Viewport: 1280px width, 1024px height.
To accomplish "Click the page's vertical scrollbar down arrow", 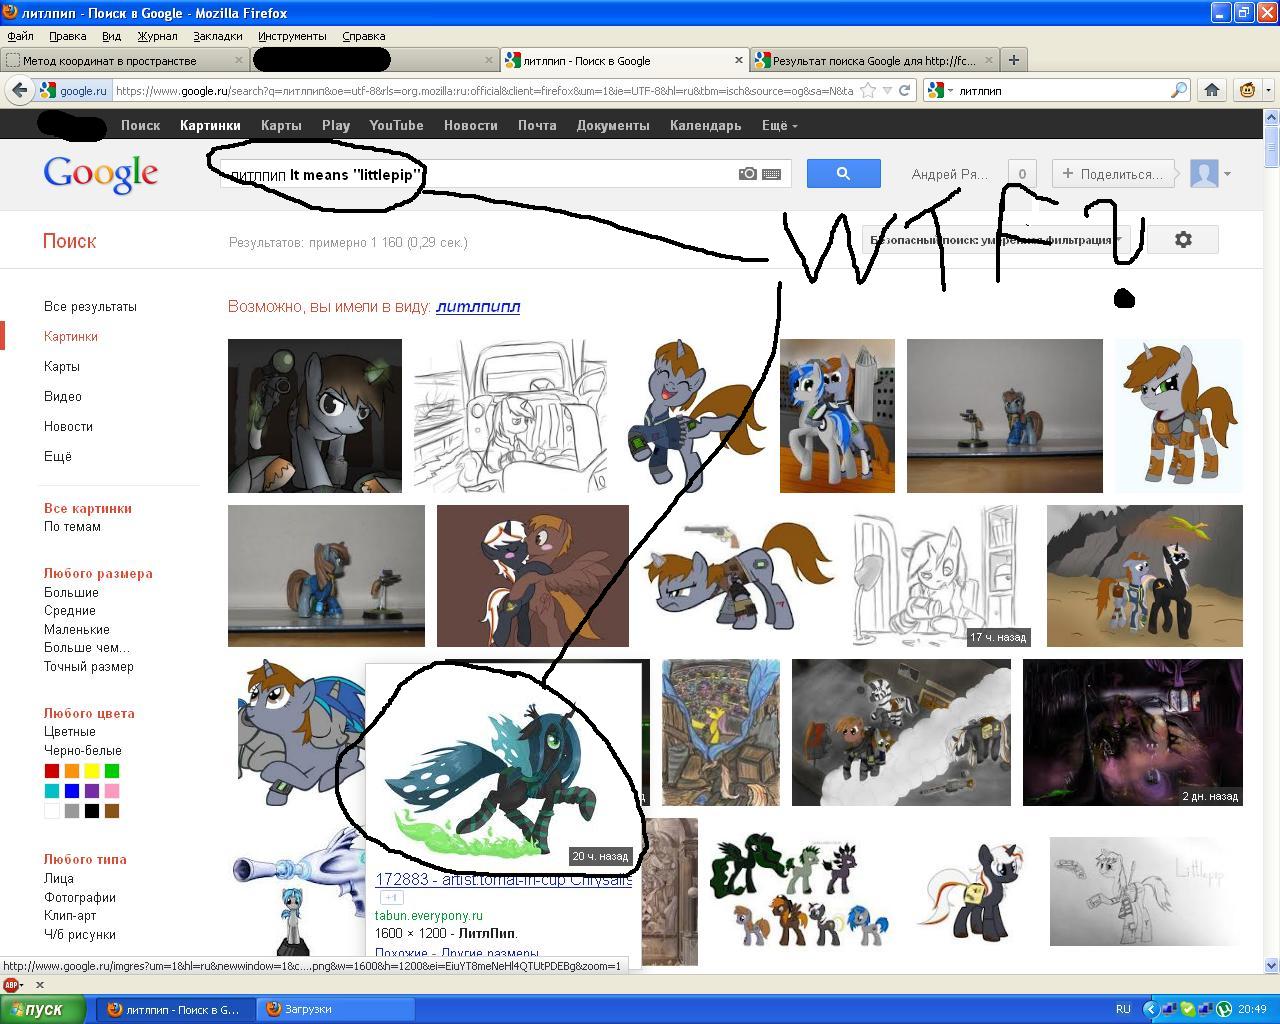I will pyautogui.click(x=1272, y=966).
